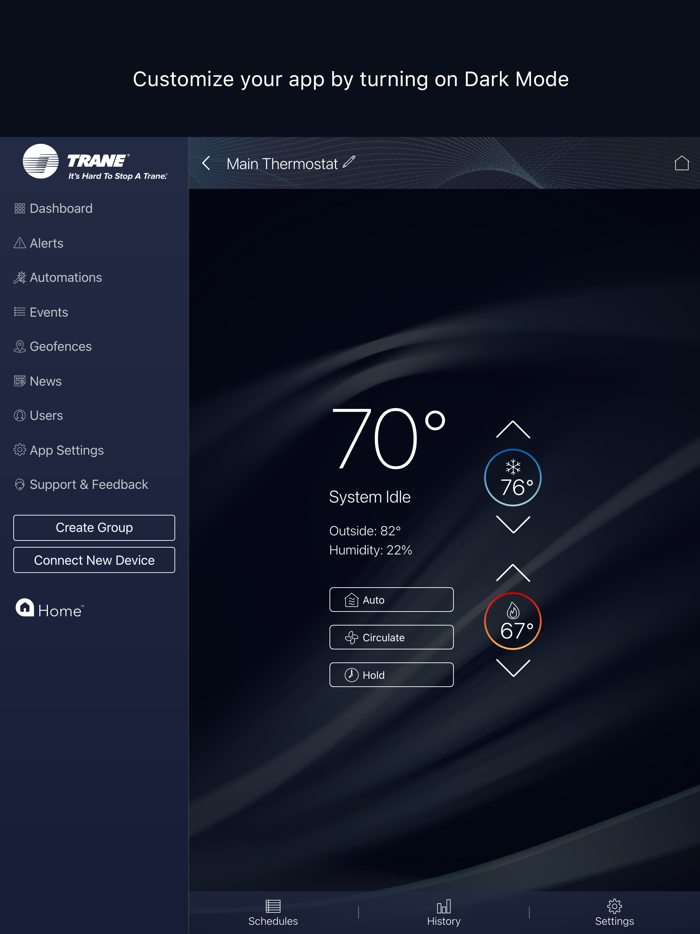This screenshot has width=700, height=934.
Task: Open Support & Feedback
Action: click(x=81, y=485)
